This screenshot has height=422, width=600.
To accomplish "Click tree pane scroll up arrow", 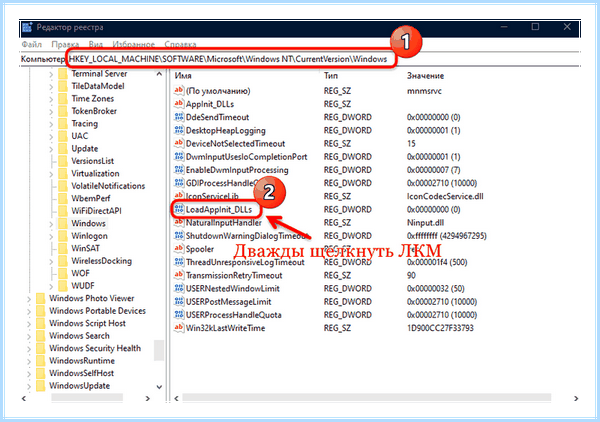I will [x=159, y=74].
